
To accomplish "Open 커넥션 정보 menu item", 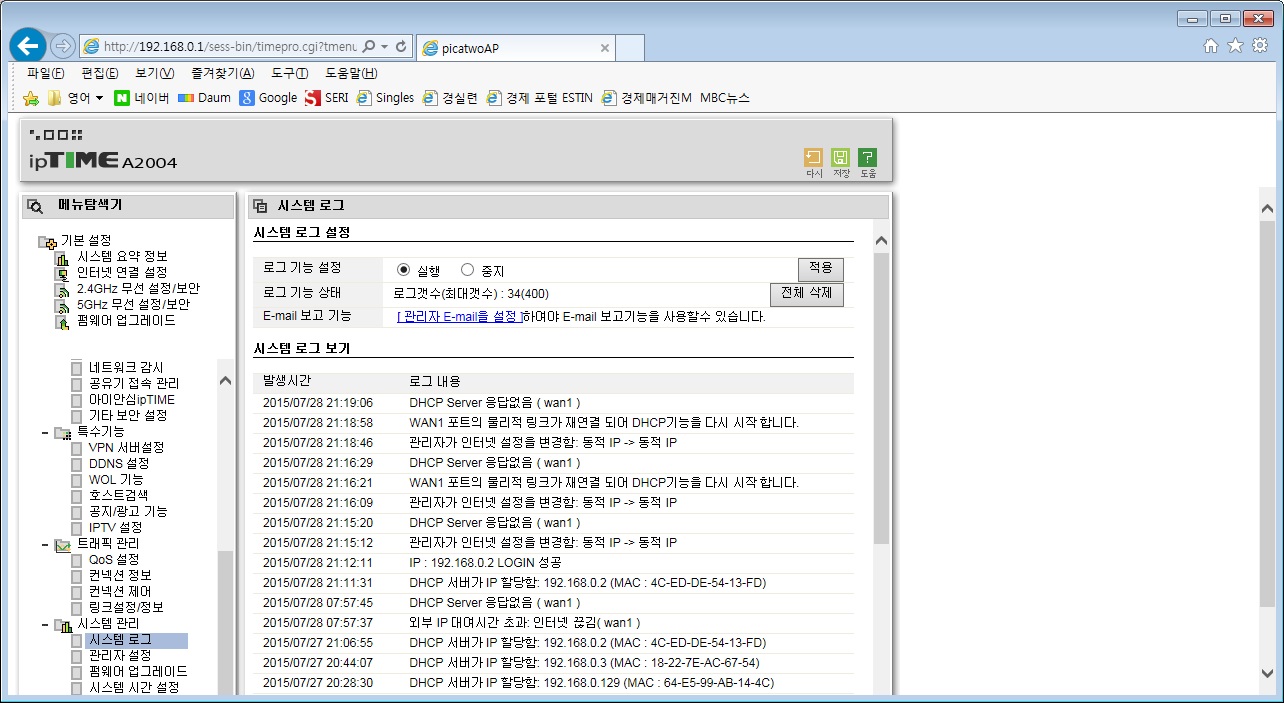I will pyautogui.click(x=120, y=576).
